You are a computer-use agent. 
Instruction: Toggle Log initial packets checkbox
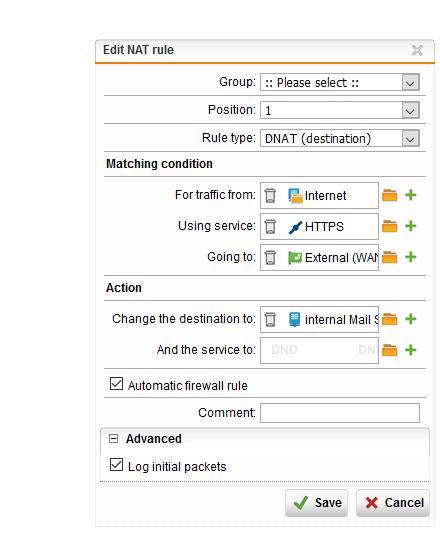click(x=116, y=465)
